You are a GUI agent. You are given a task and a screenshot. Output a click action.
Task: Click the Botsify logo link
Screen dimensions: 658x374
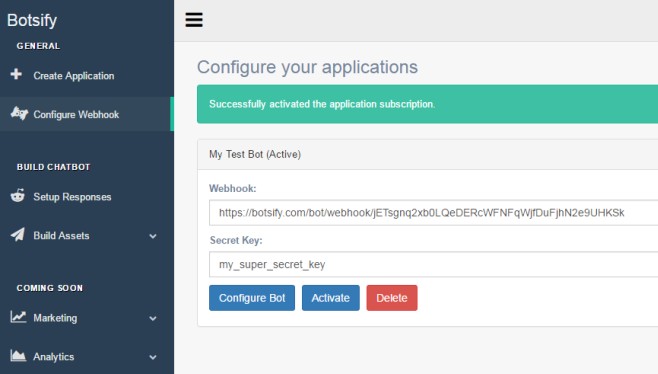pos(32,20)
